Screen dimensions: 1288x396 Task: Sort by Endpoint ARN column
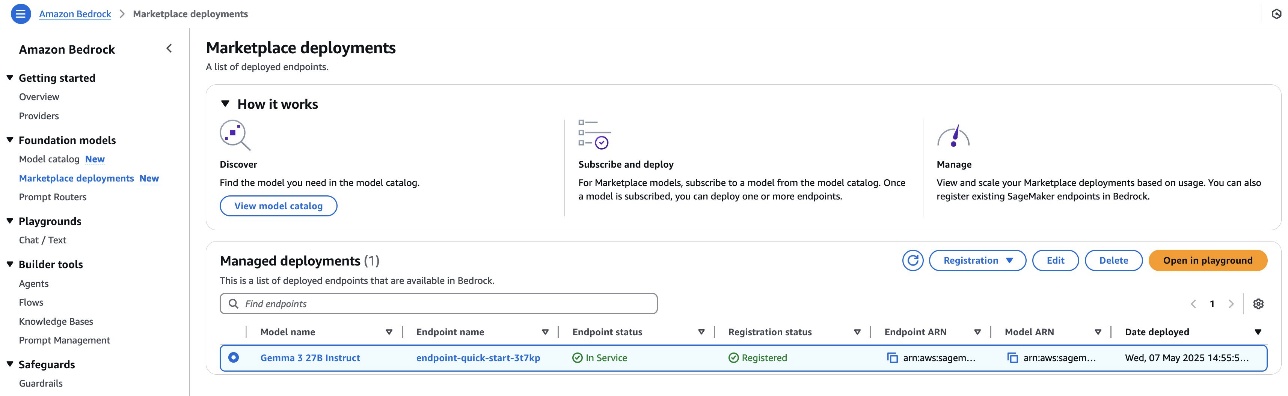[x=977, y=332]
